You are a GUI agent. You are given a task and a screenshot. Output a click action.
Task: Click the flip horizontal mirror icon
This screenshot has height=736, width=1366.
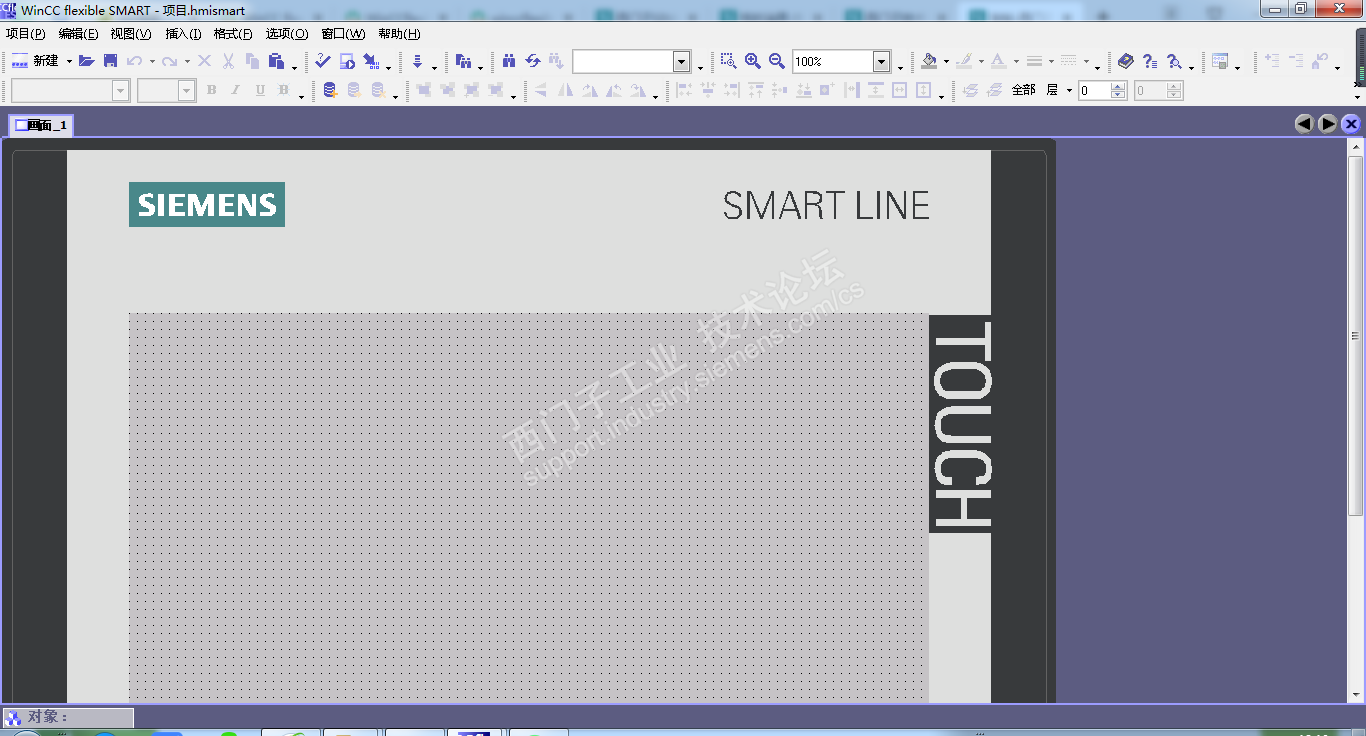(566, 90)
